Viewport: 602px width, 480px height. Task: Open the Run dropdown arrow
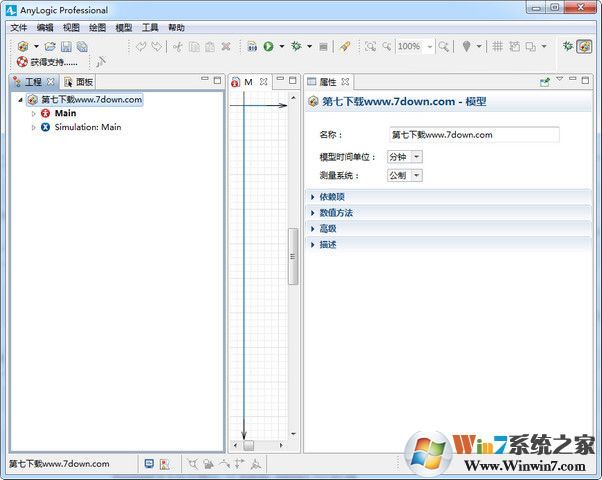point(281,46)
